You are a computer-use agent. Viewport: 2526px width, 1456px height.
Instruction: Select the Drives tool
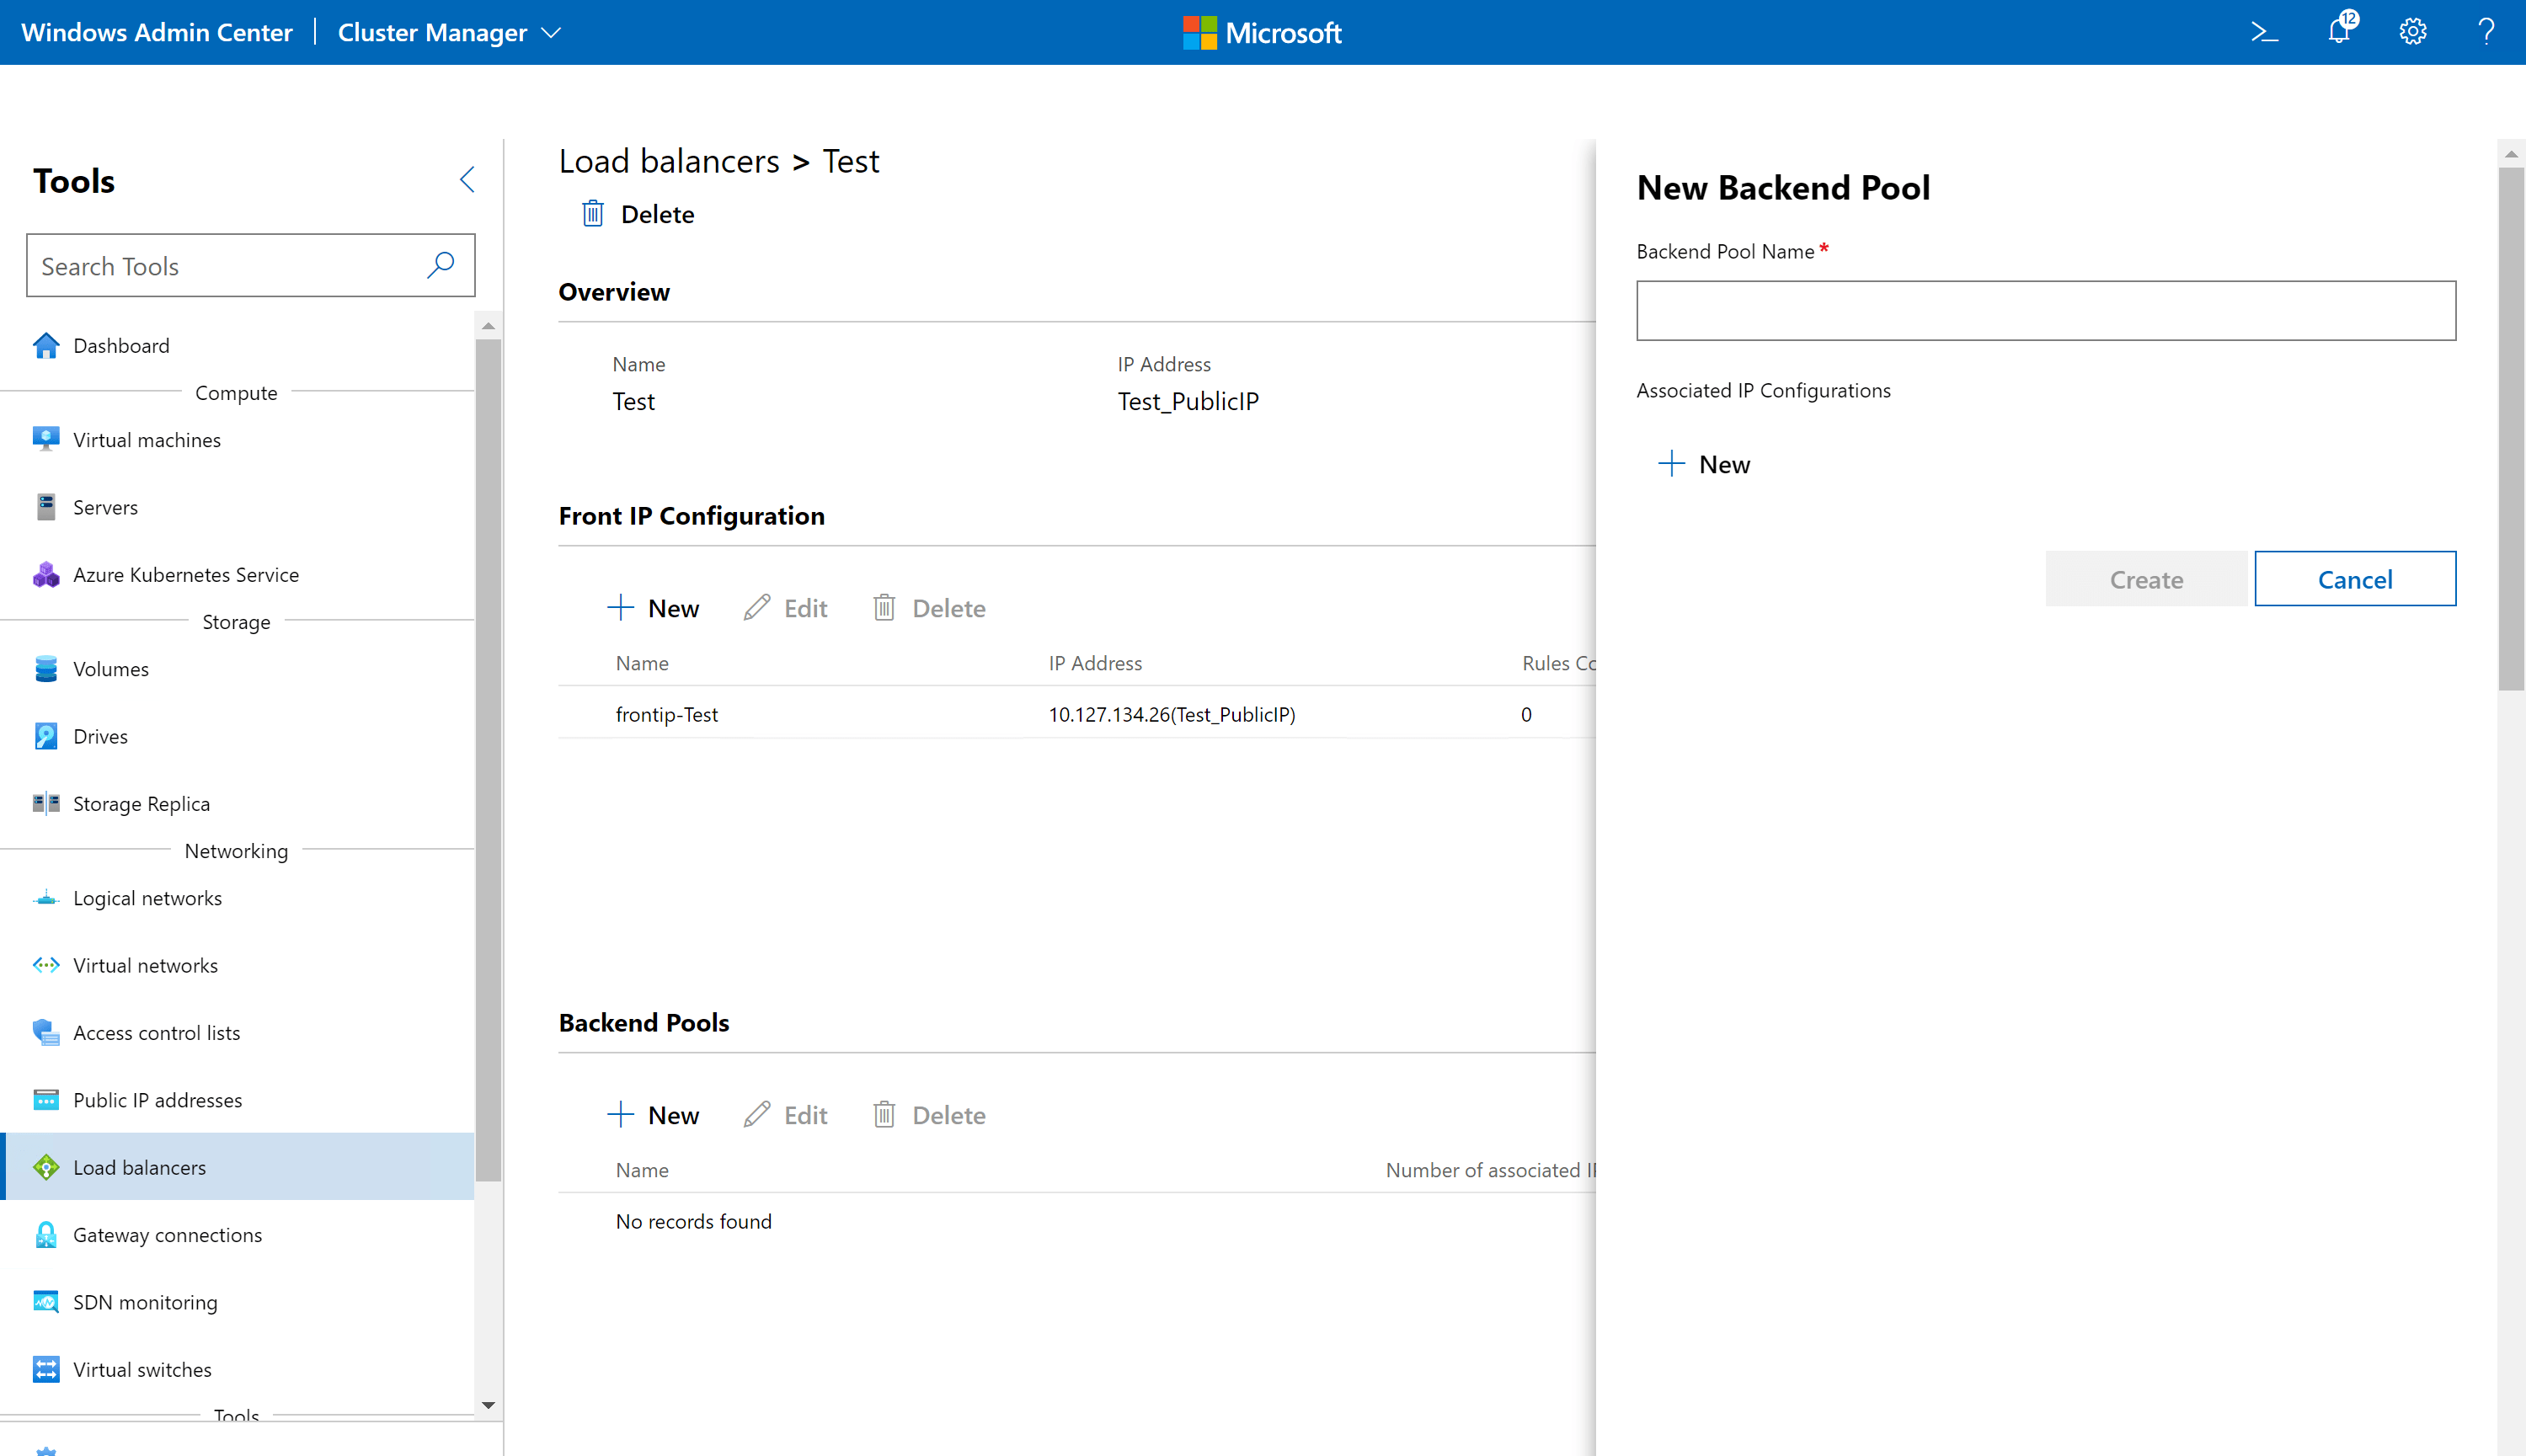pyautogui.click(x=102, y=735)
